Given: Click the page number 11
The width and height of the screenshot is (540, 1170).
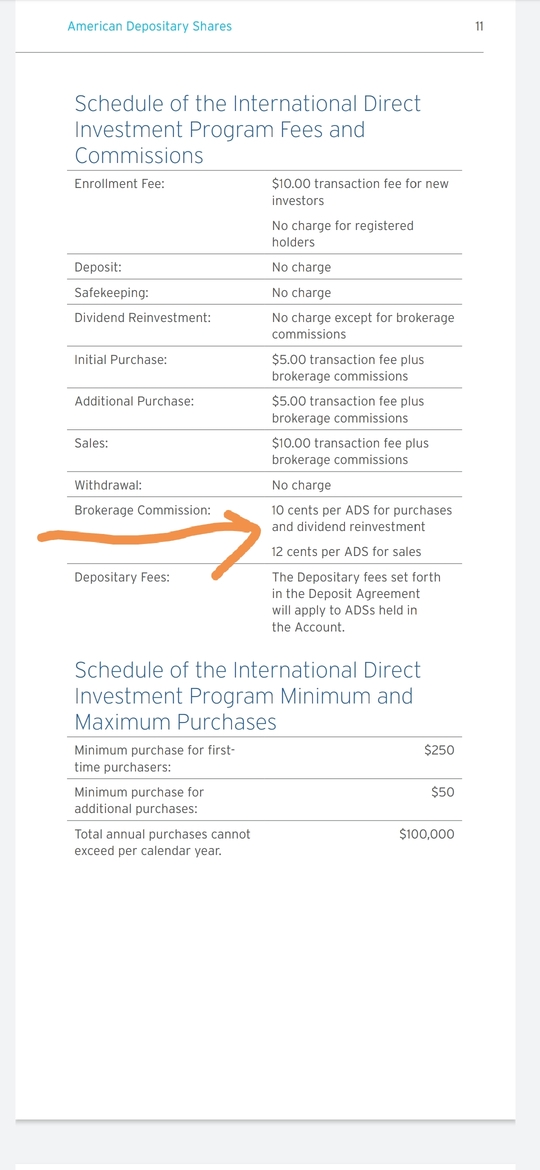Looking at the screenshot, I should click(x=479, y=26).
